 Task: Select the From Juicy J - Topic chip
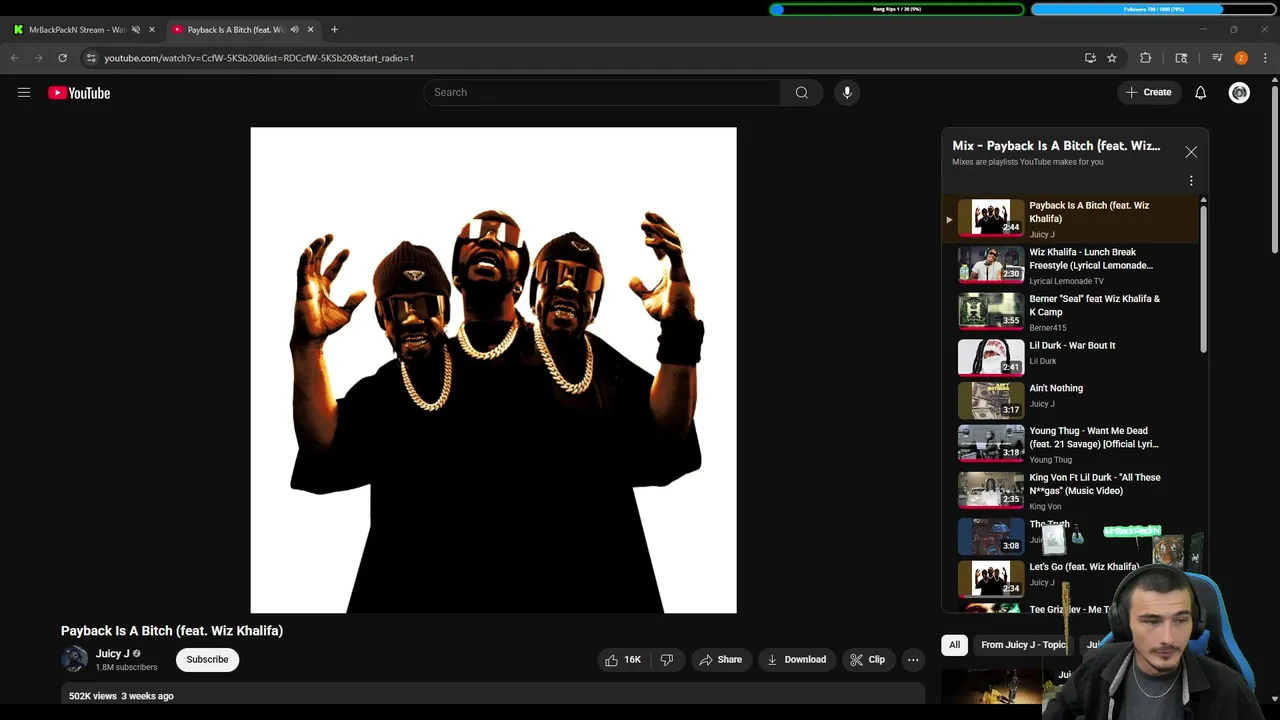click(1024, 645)
